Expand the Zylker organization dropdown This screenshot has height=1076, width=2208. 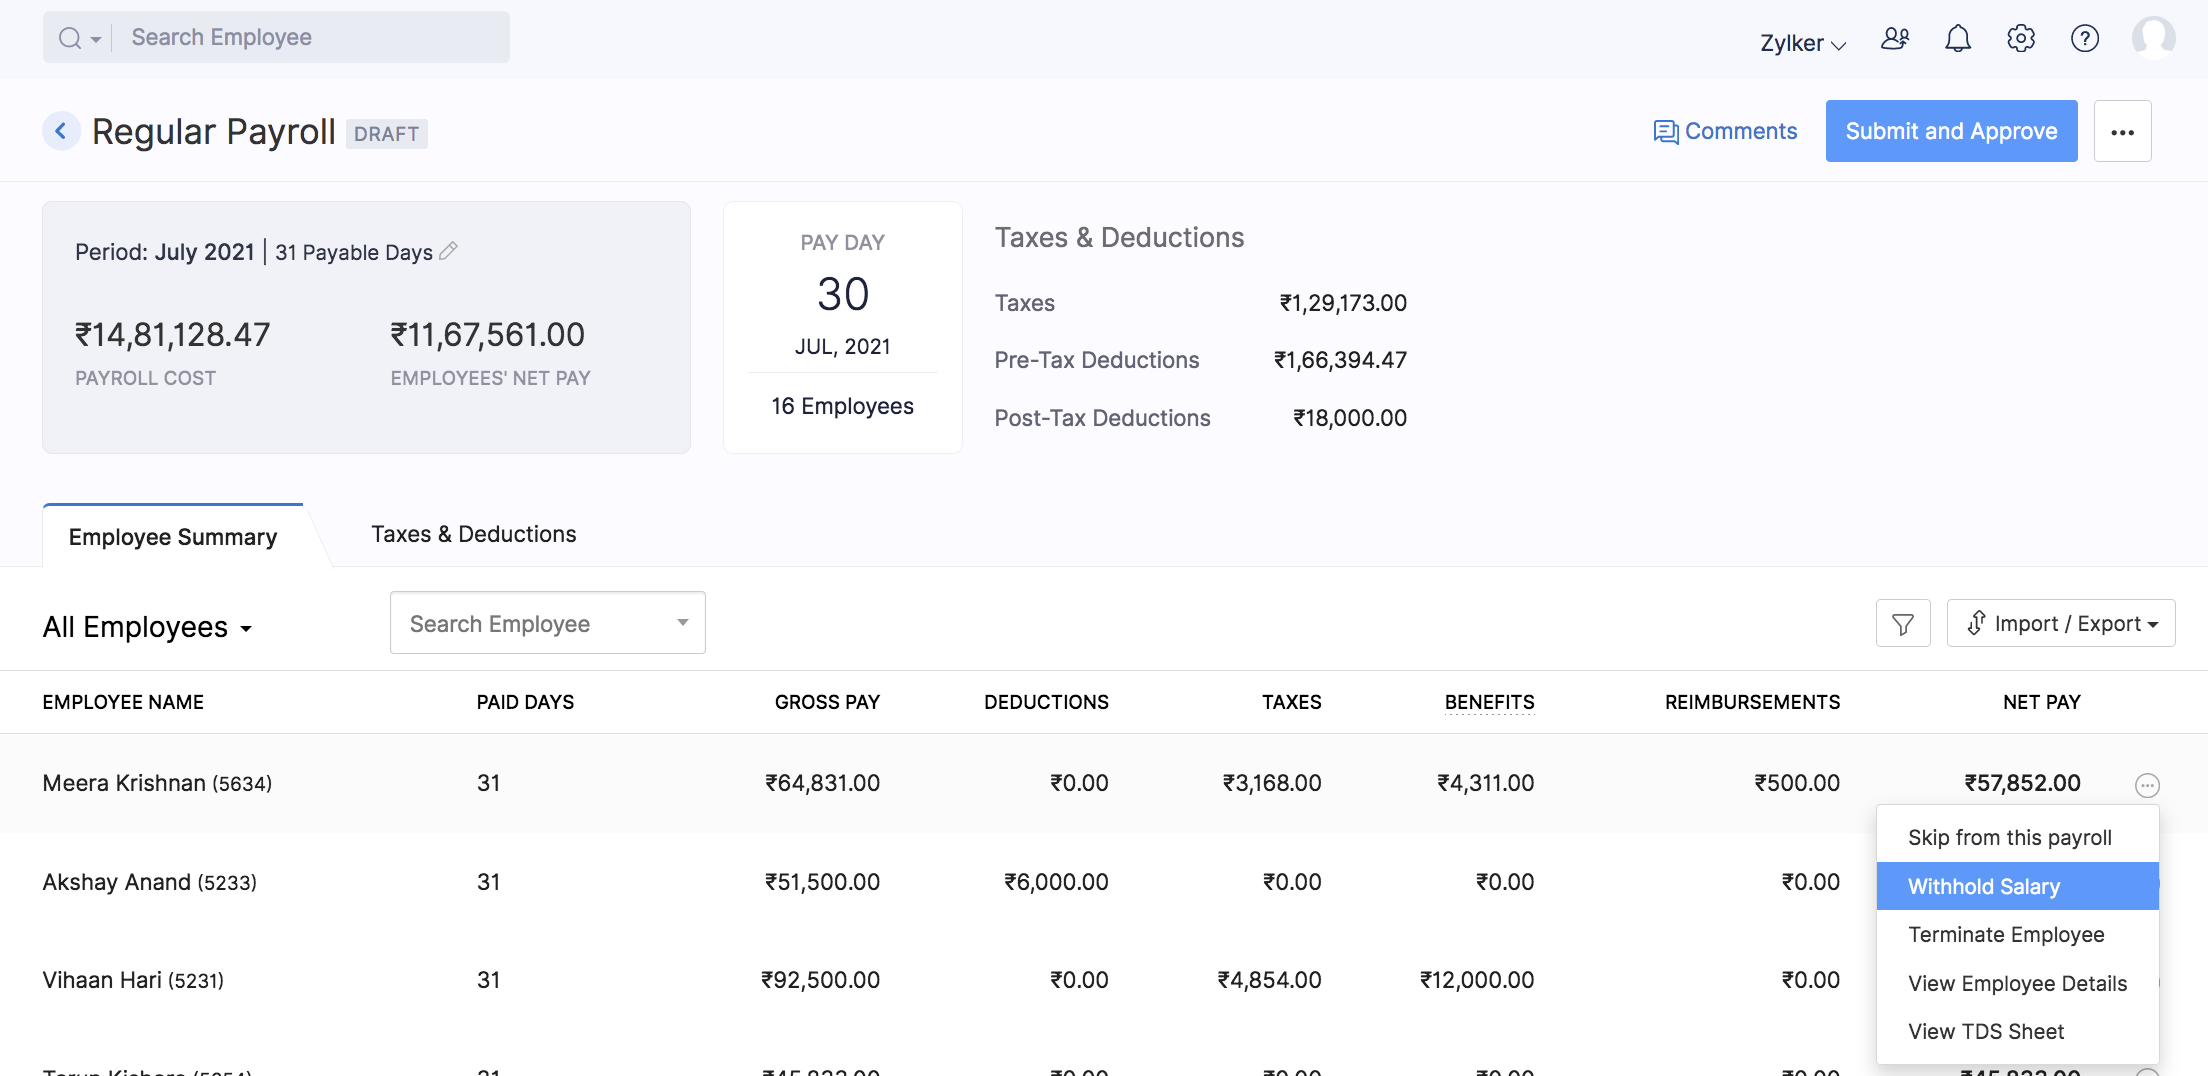point(1802,43)
